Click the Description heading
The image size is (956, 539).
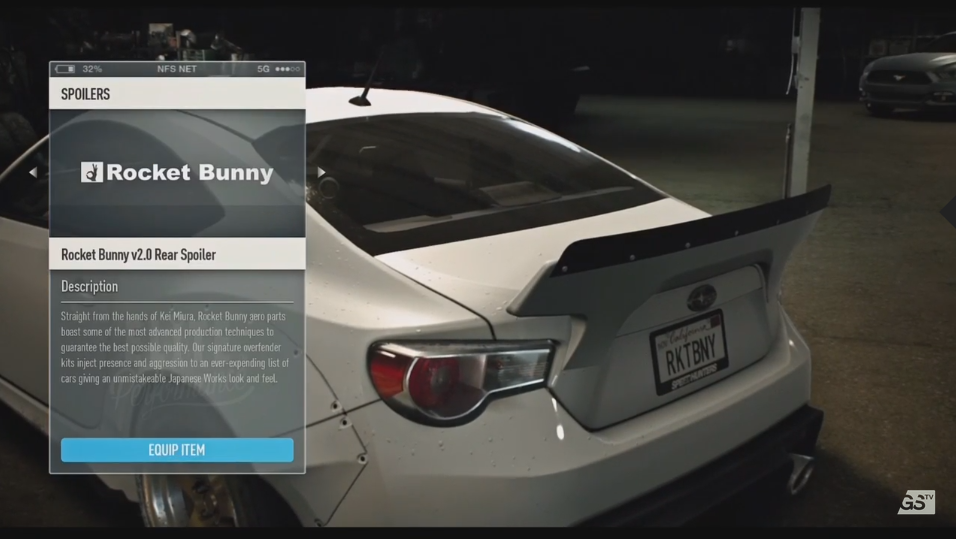89,287
